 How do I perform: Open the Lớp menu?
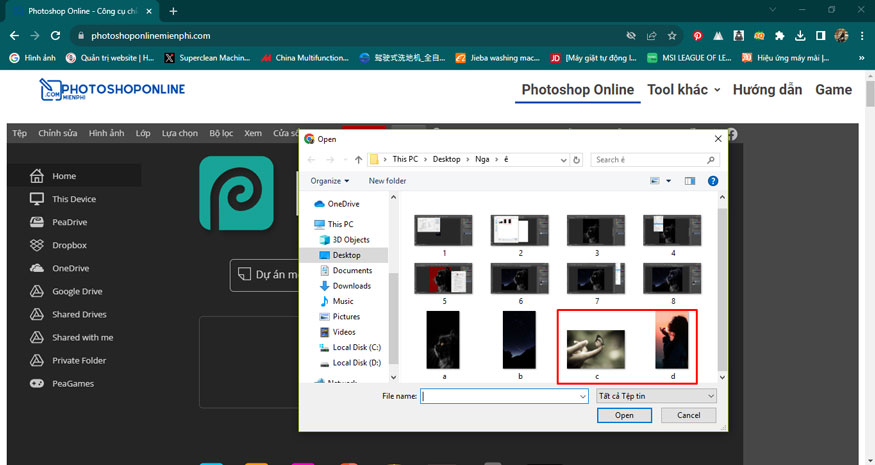[143, 133]
